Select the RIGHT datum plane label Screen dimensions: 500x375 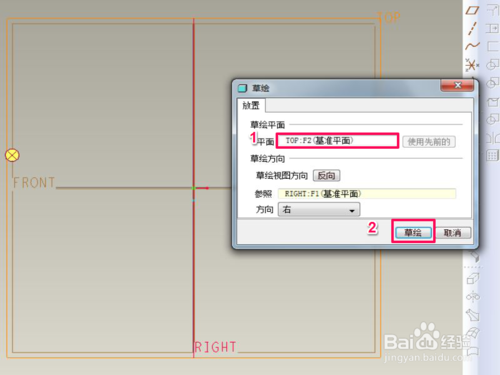tap(215, 347)
